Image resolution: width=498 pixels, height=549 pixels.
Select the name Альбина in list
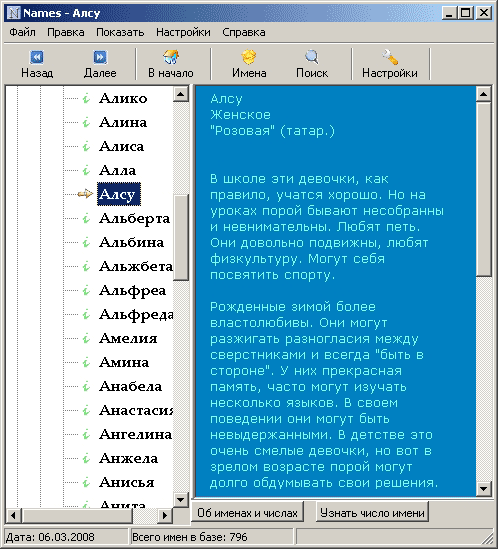[x=132, y=243]
